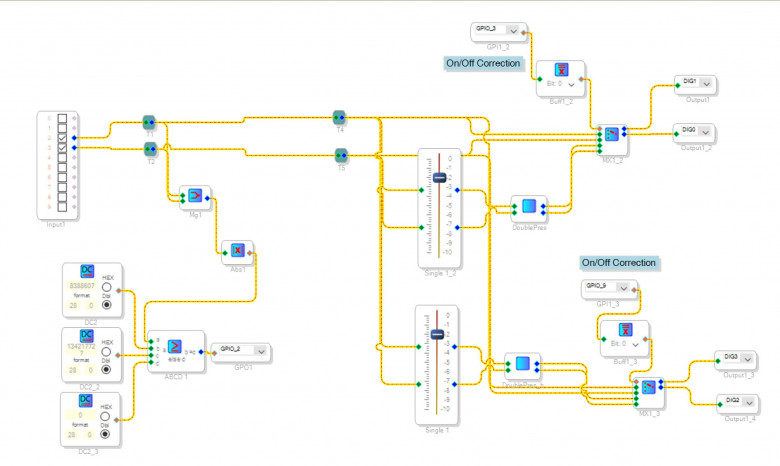Click Single 1 slider handle

437,334
